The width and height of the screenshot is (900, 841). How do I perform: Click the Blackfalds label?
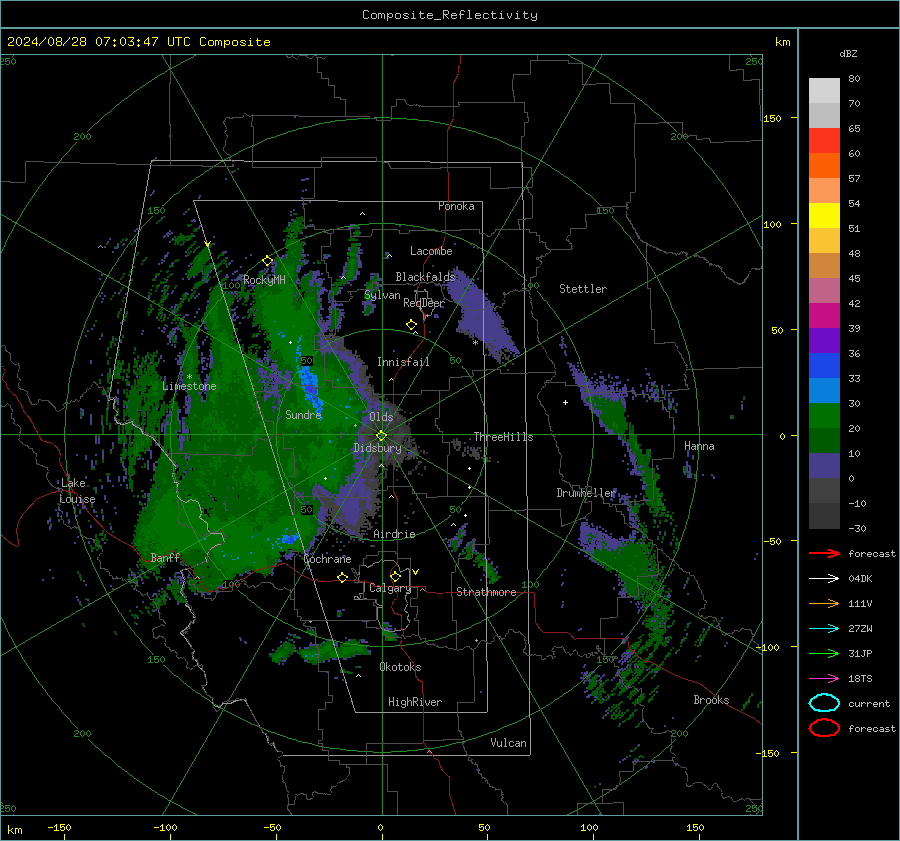tap(425, 277)
